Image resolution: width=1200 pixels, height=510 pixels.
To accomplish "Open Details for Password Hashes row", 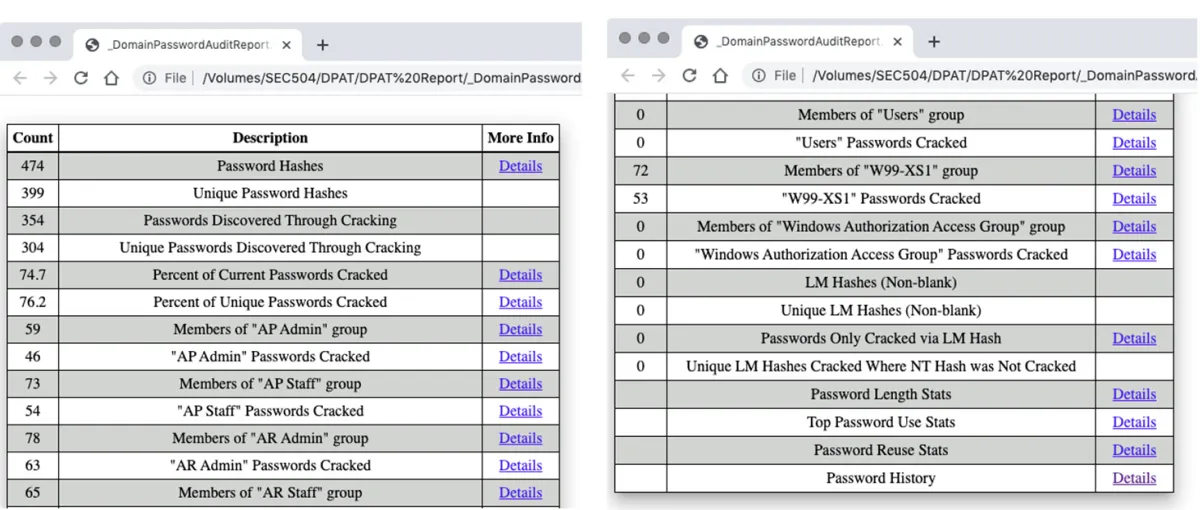I will tap(521, 166).
